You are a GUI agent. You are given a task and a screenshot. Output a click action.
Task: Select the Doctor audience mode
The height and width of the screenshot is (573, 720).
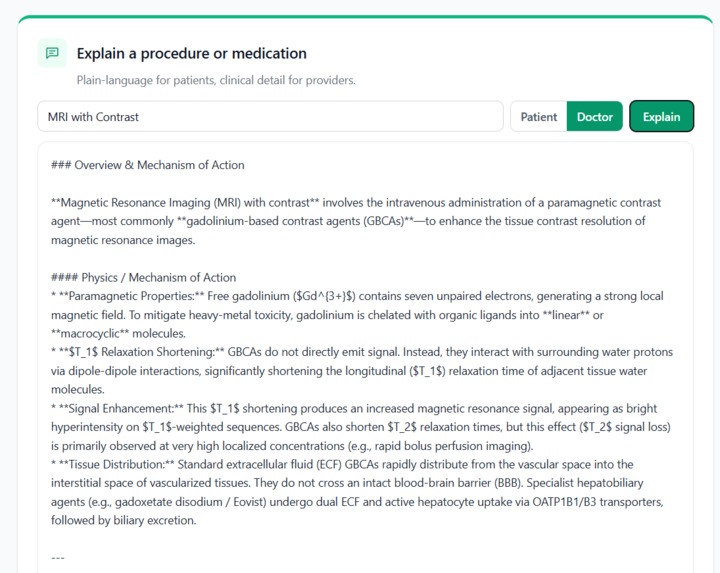595,117
